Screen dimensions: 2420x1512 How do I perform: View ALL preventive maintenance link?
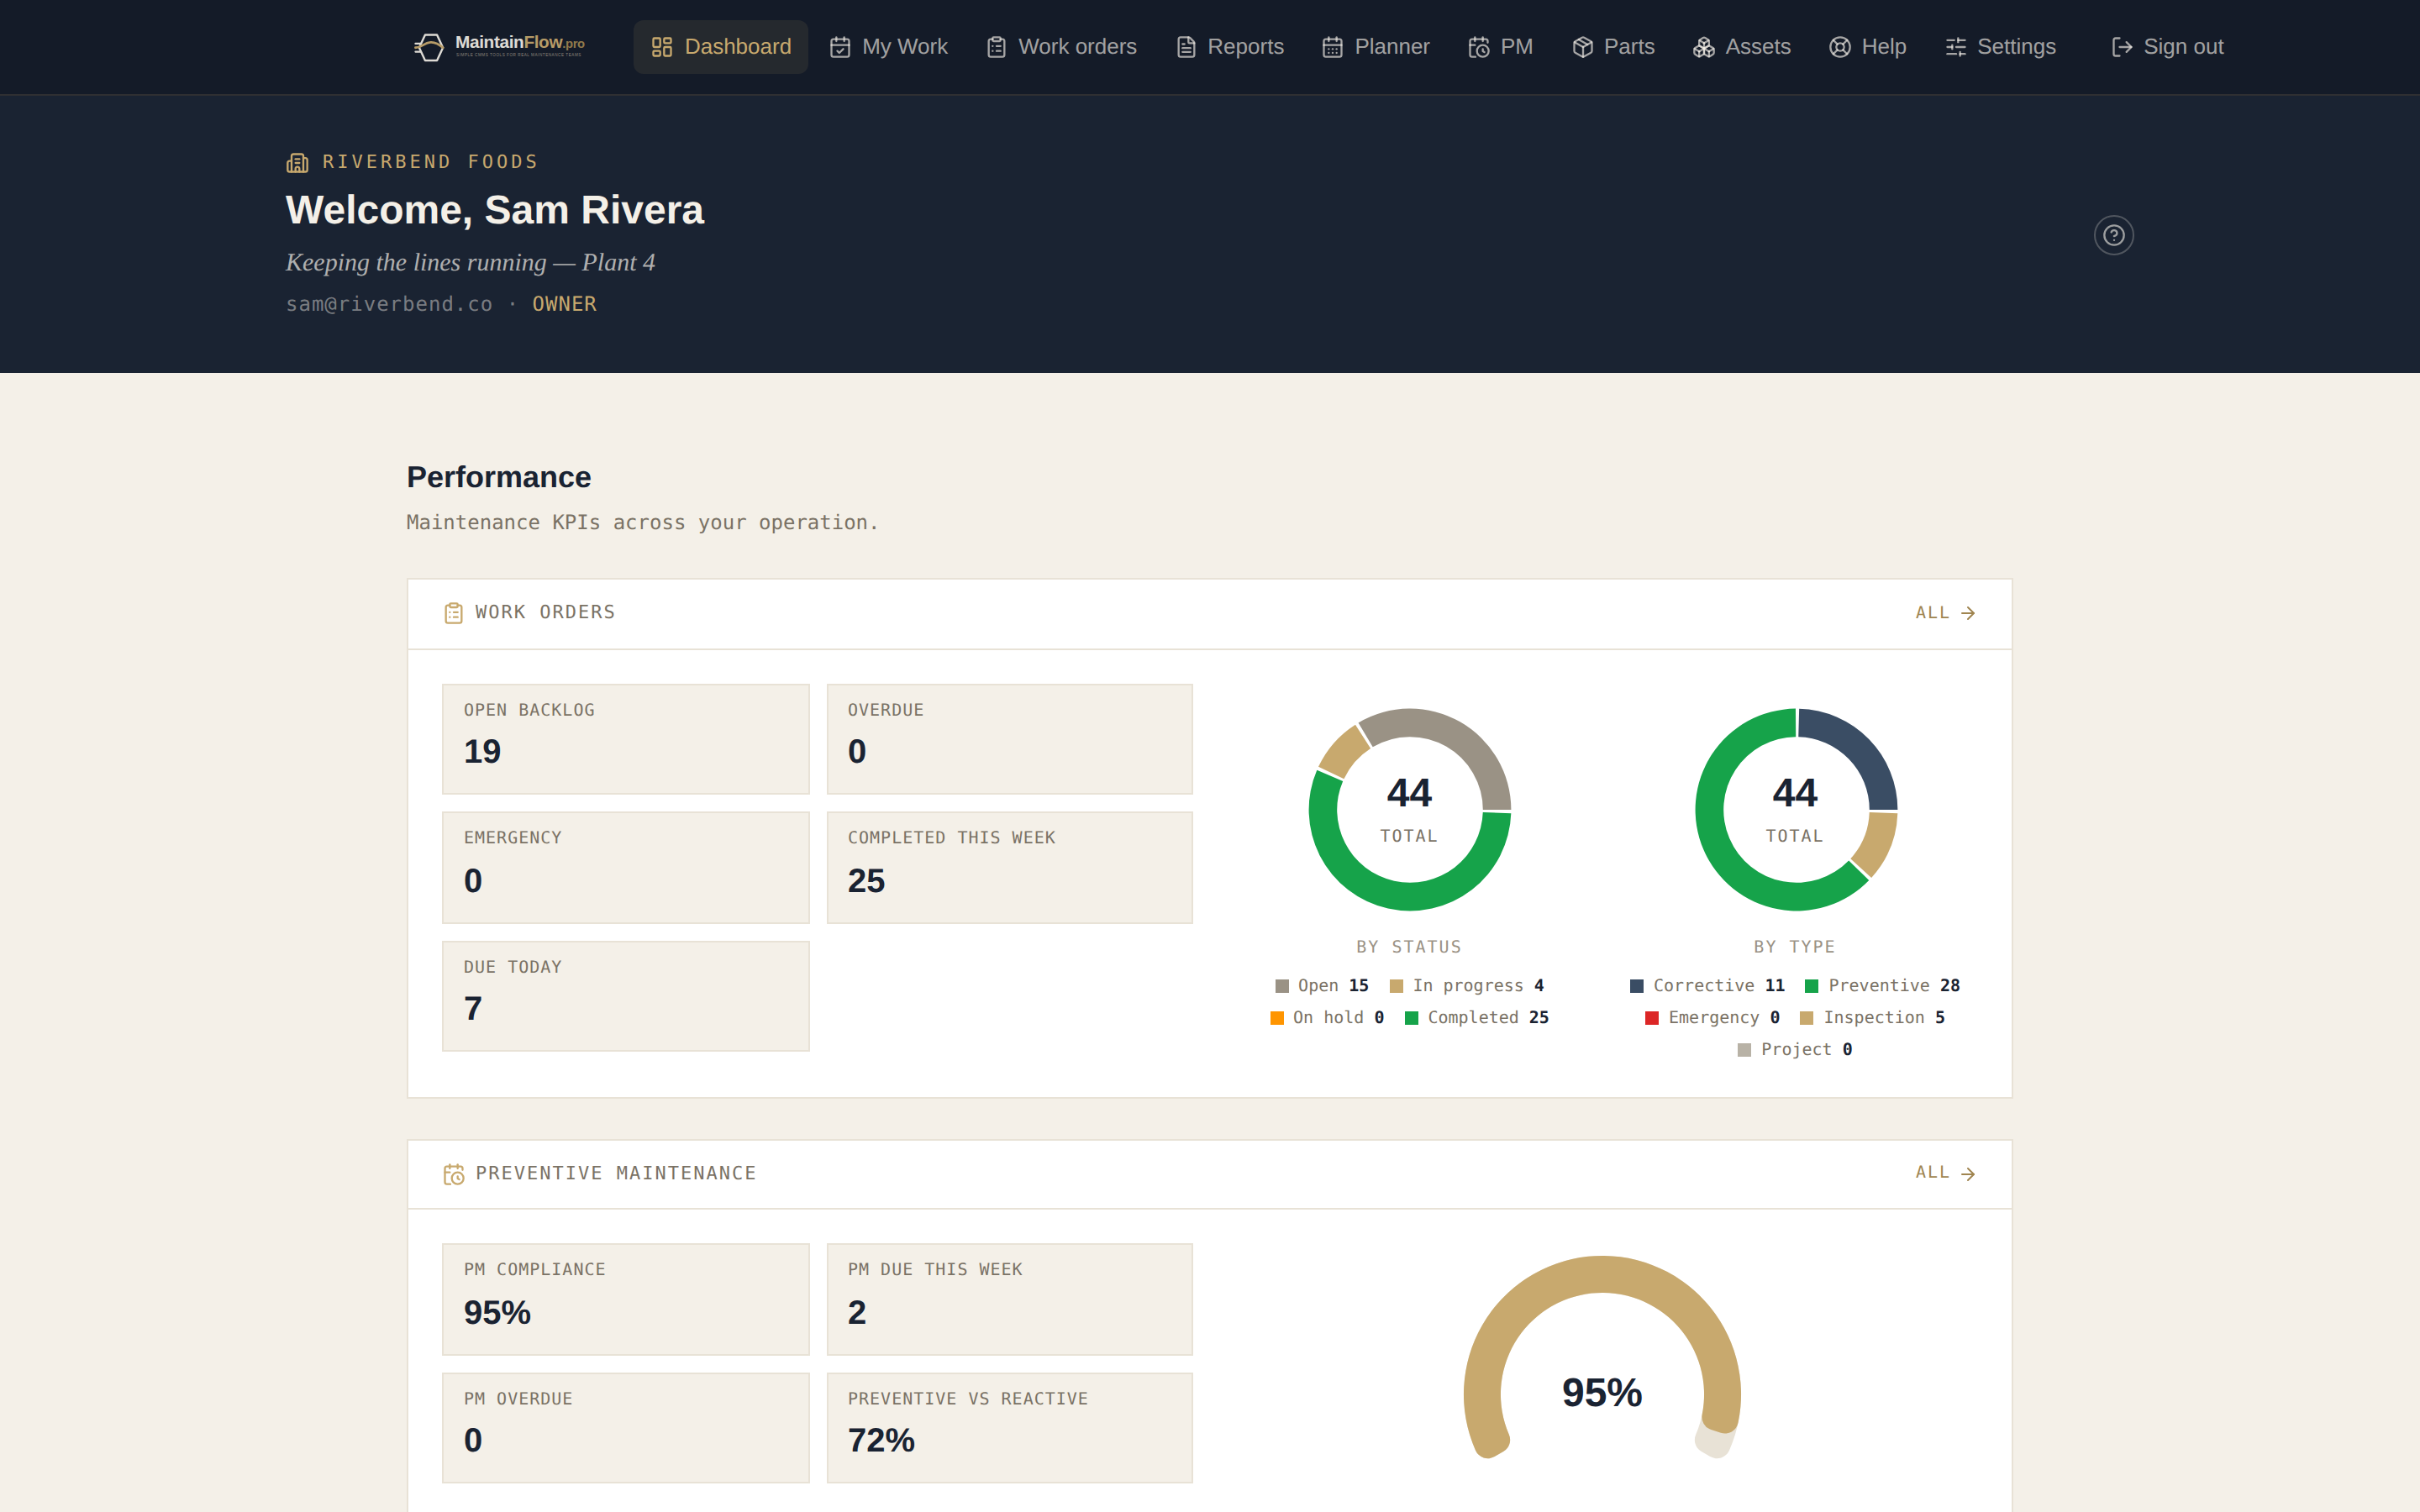click(1945, 1173)
